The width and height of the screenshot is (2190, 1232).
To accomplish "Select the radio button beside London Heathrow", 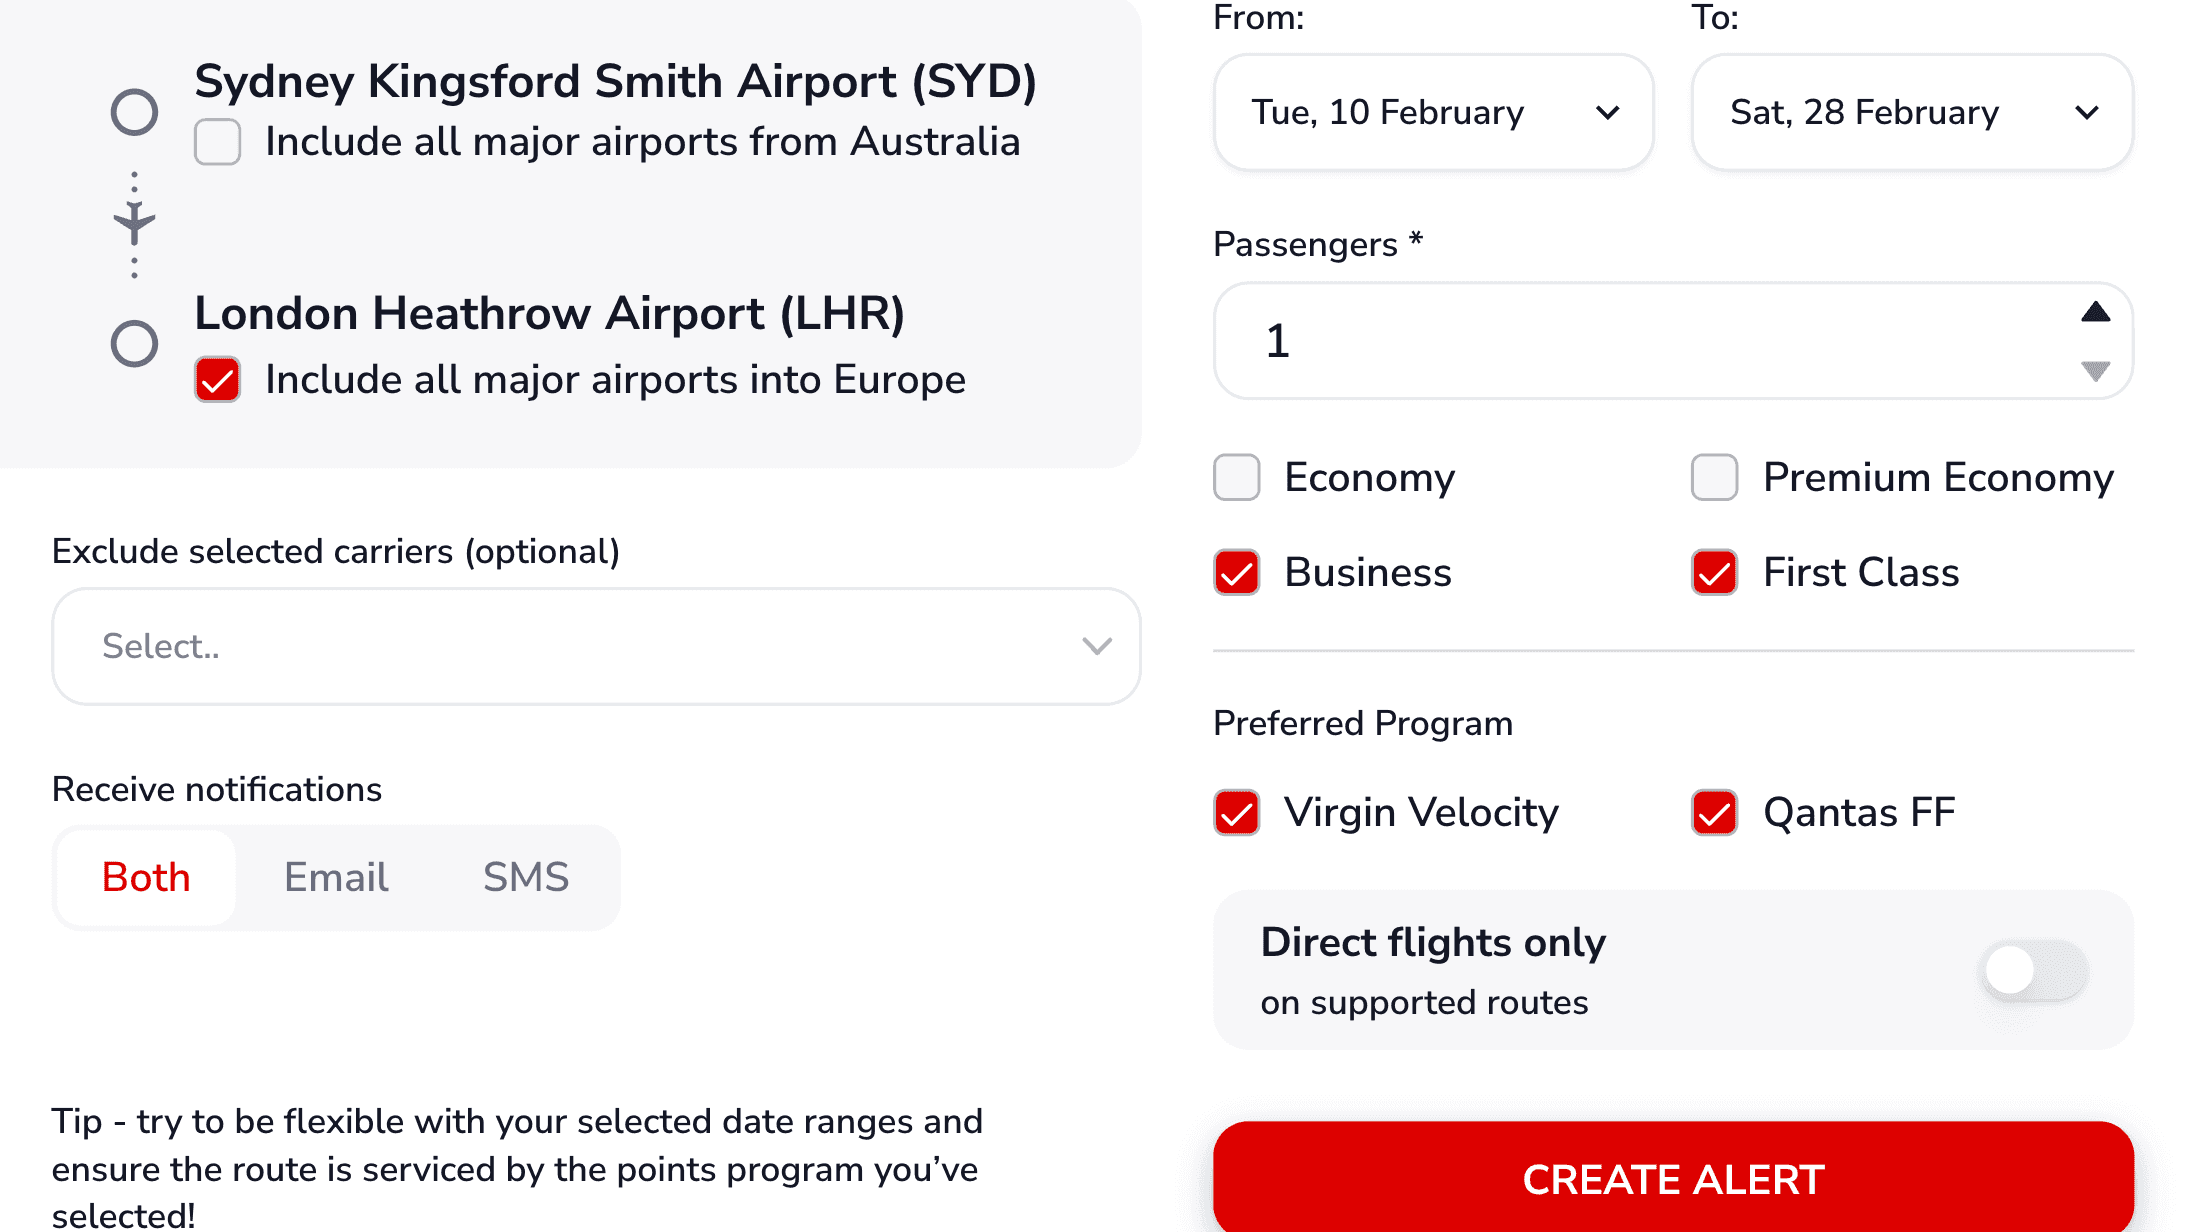I will [133, 342].
